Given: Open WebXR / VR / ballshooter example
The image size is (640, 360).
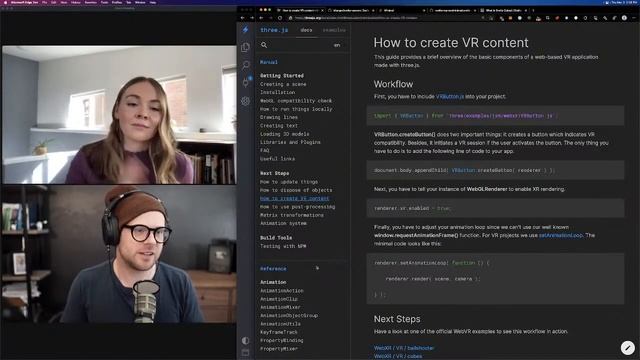Looking at the screenshot, I should point(404,348).
